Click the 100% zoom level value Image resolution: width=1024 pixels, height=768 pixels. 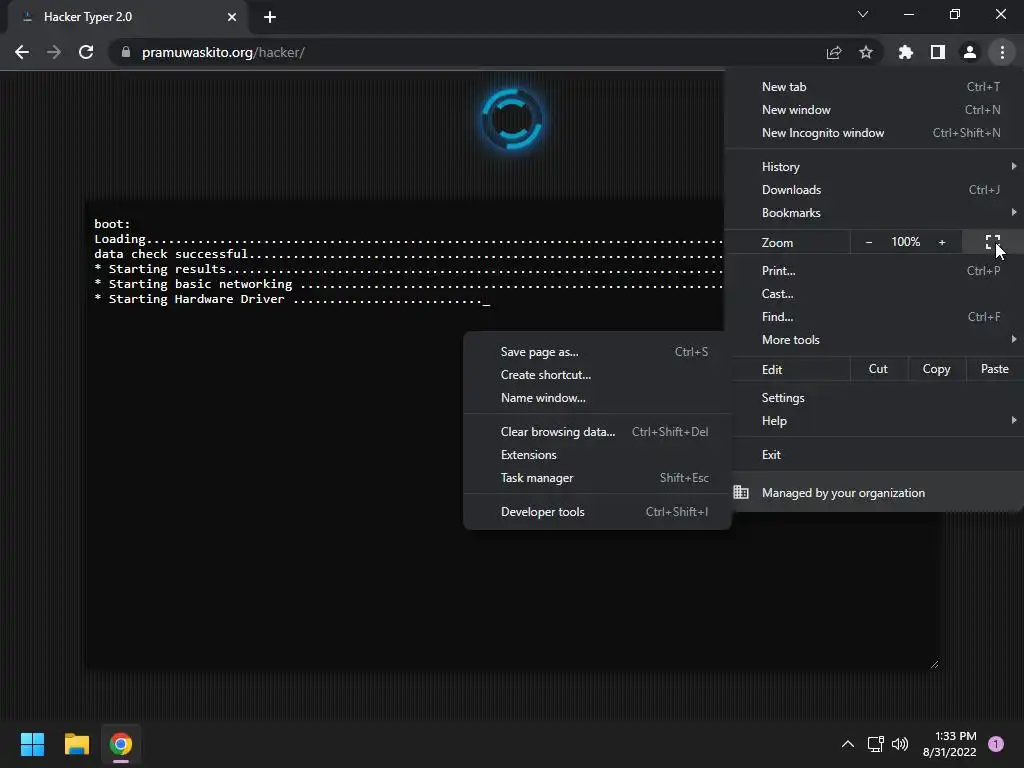click(x=906, y=242)
